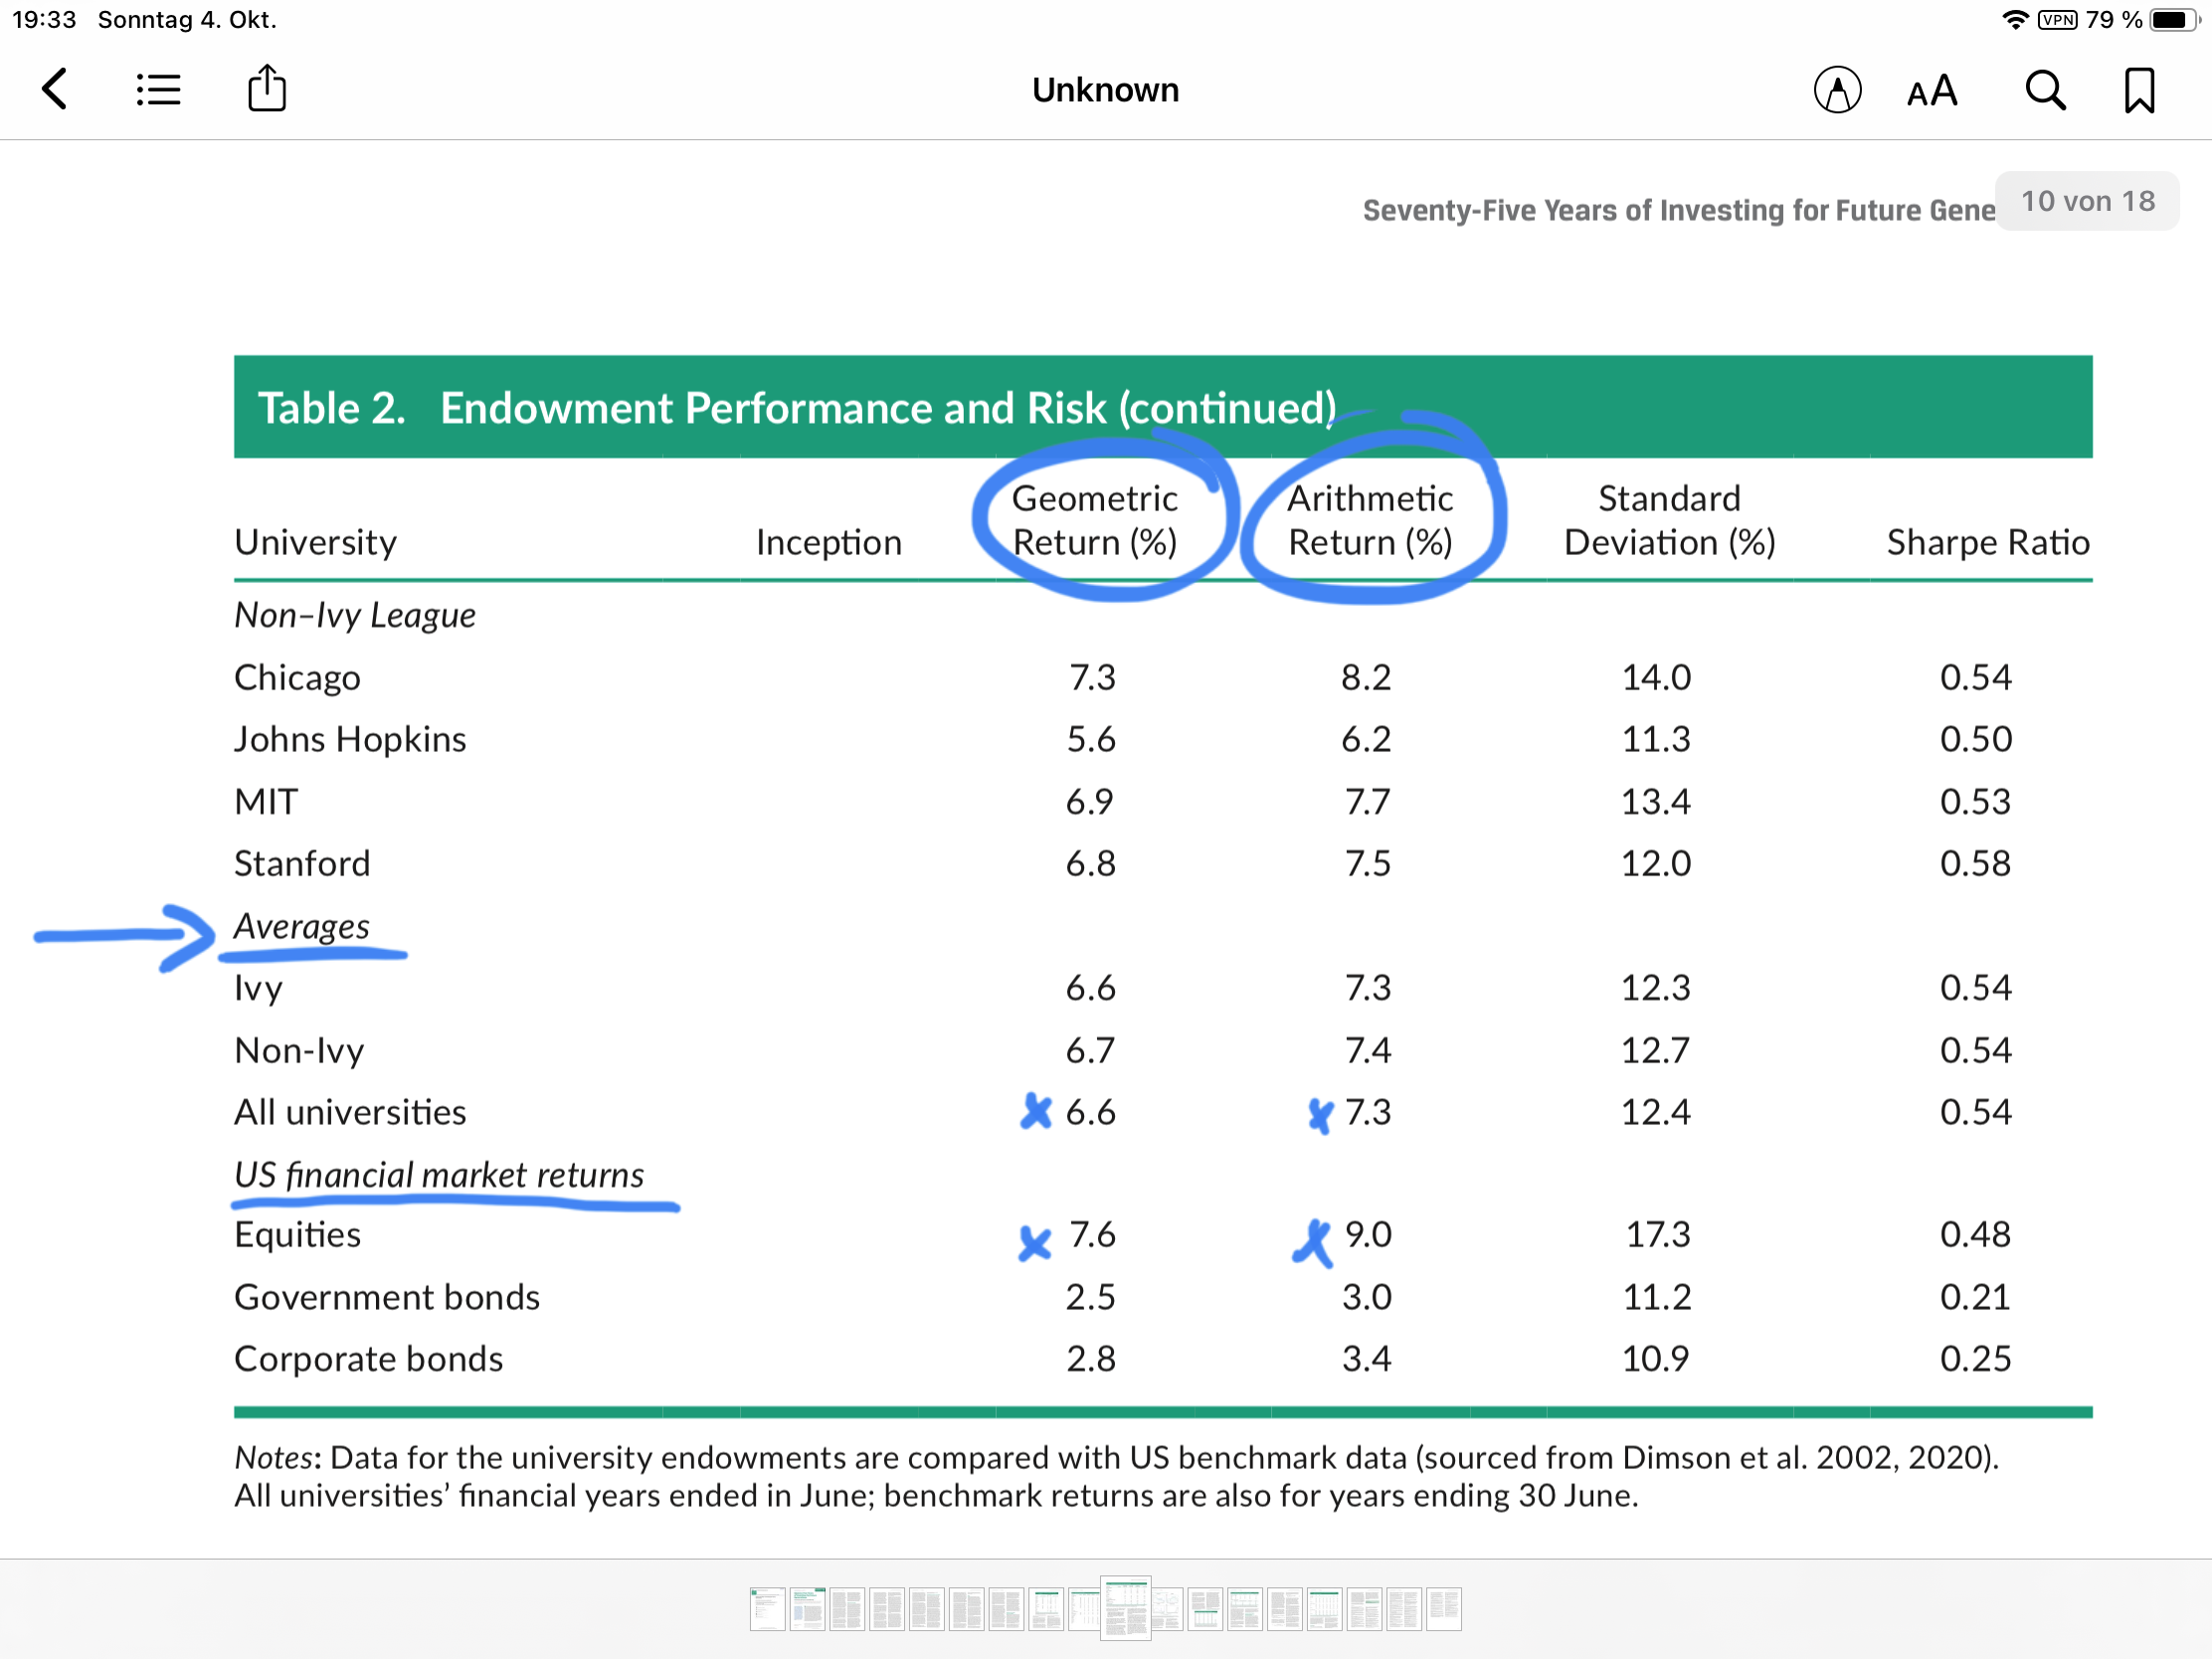Open the AA text appearance options
2212x1659 pixels.
pyautogui.click(x=1931, y=92)
